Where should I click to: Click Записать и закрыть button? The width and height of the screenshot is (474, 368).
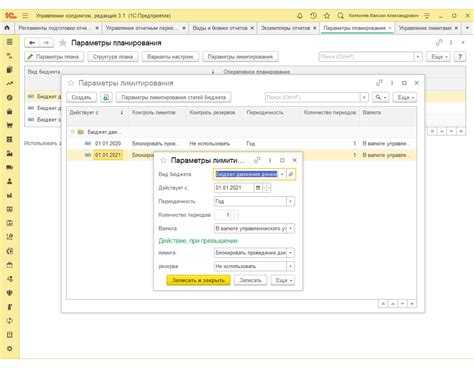[198, 280]
